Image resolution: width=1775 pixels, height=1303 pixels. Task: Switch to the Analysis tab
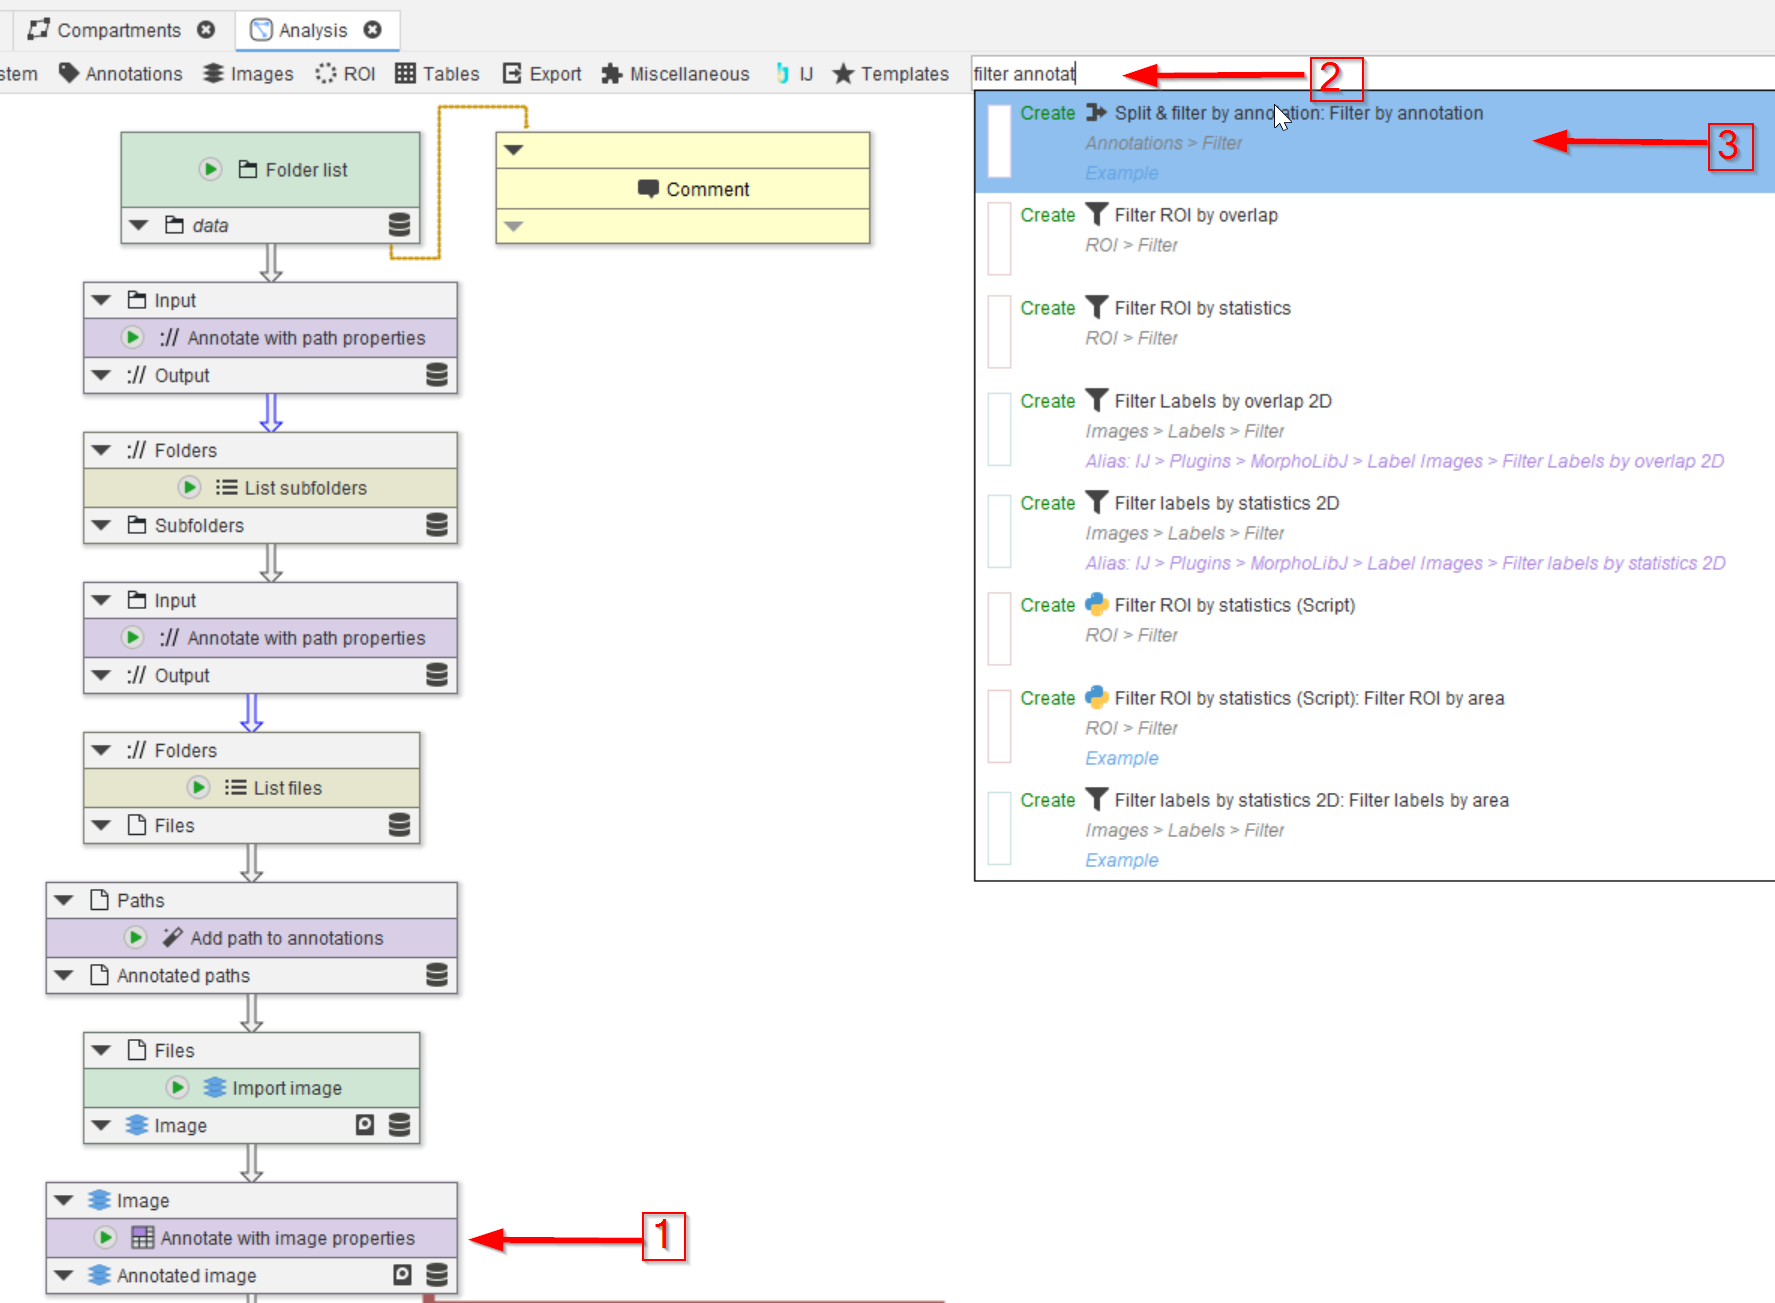pos(312,30)
